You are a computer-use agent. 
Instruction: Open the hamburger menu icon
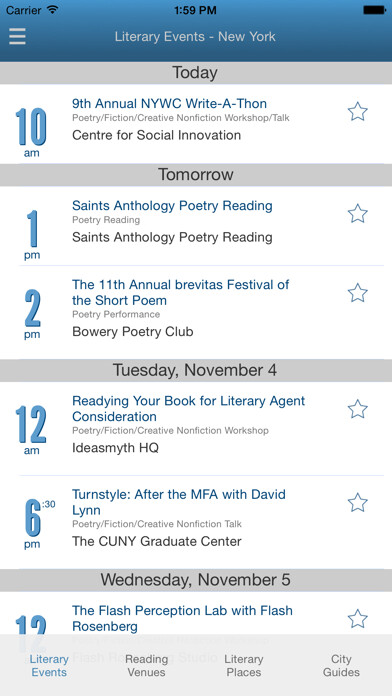[x=17, y=36]
